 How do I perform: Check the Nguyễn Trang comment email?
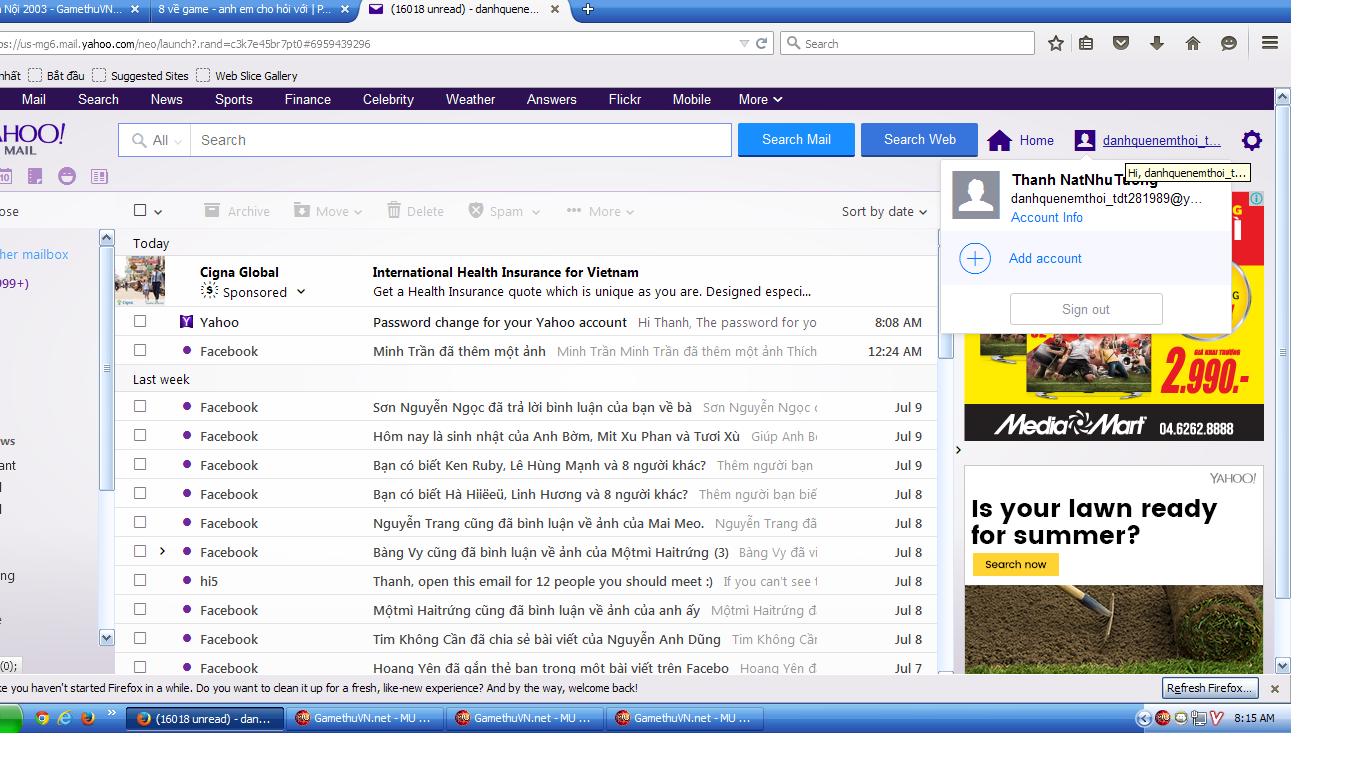tap(140, 522)
